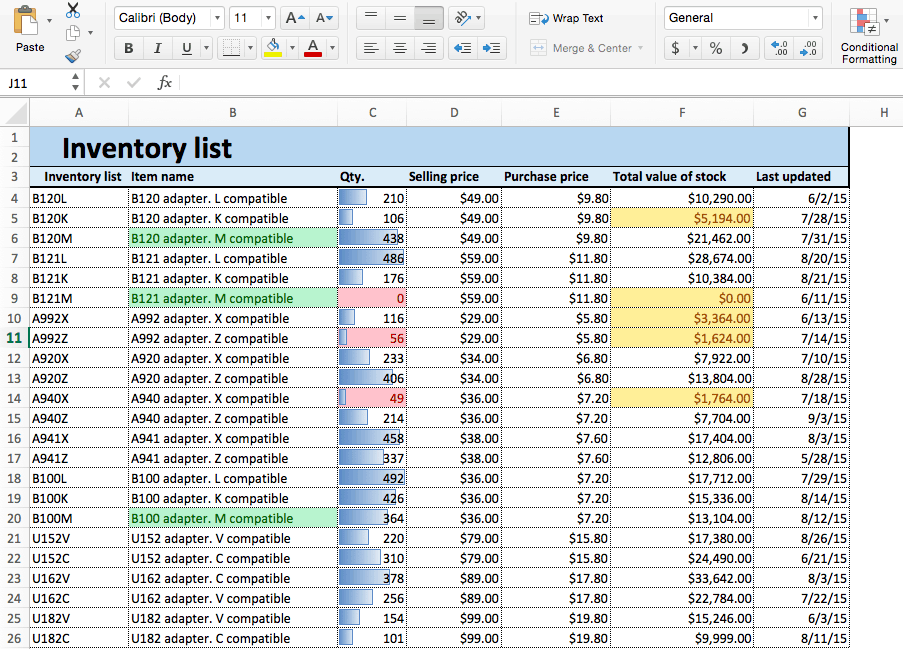Click the Wrap Text button
The image size is (903, 649).
point(567,18)
